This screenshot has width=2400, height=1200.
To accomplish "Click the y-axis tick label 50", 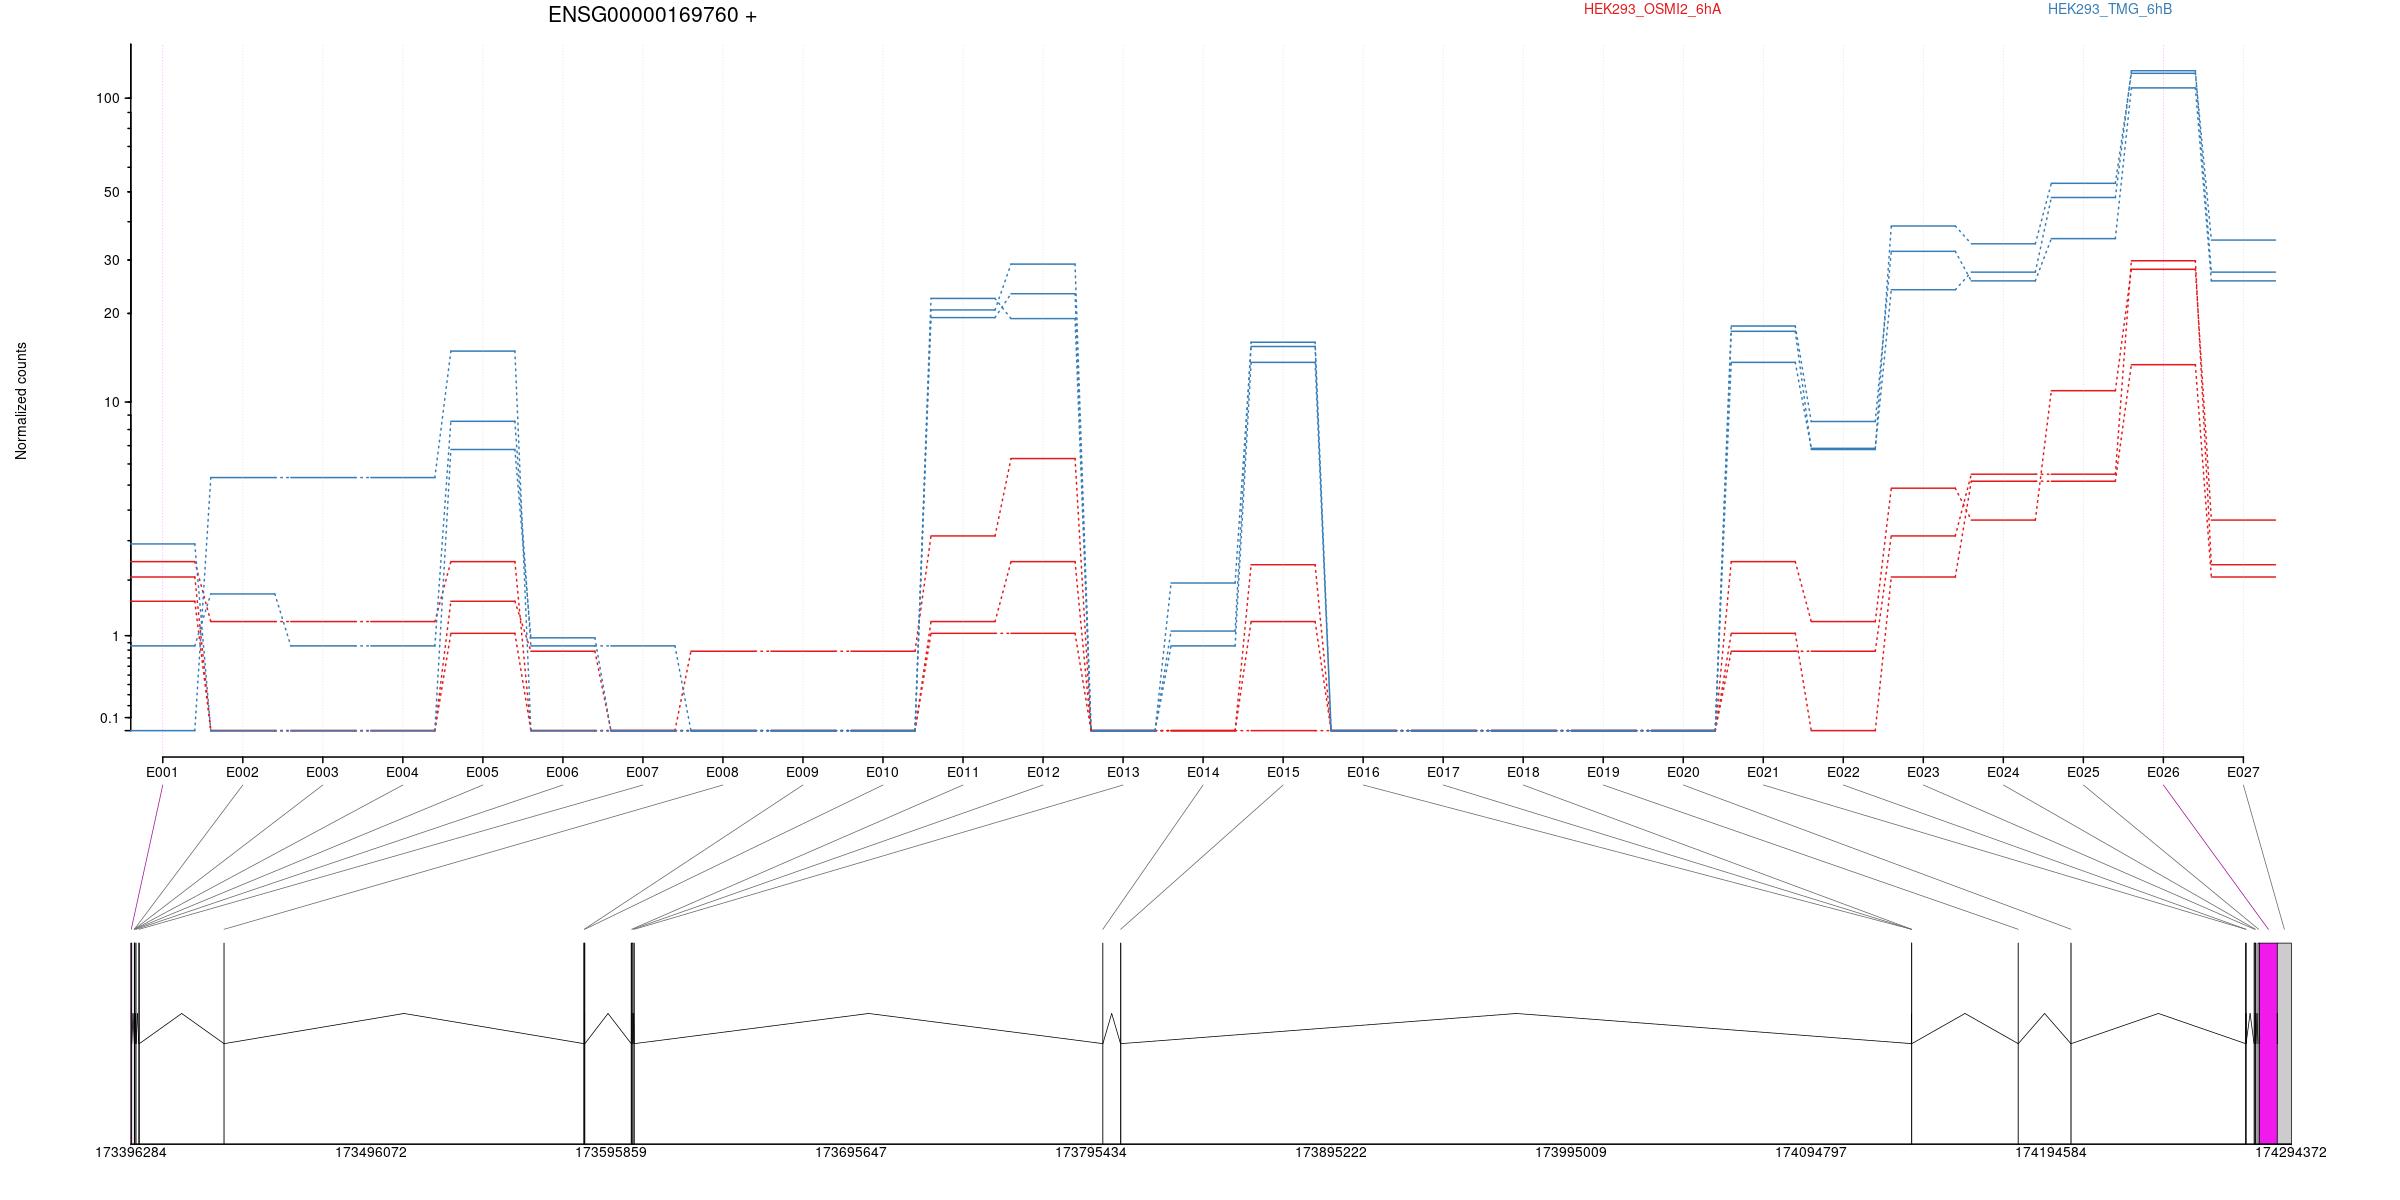I will (112, 192).
